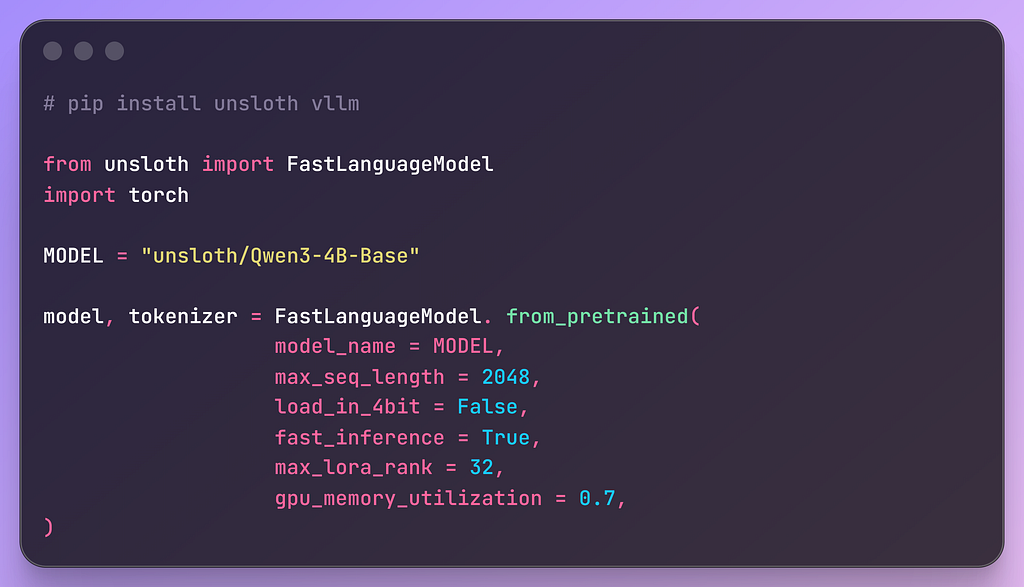Viewport: 1024px width, 587px height.
Task: Click the word FastLanguageModel in import line
Action: click(390, 165)
